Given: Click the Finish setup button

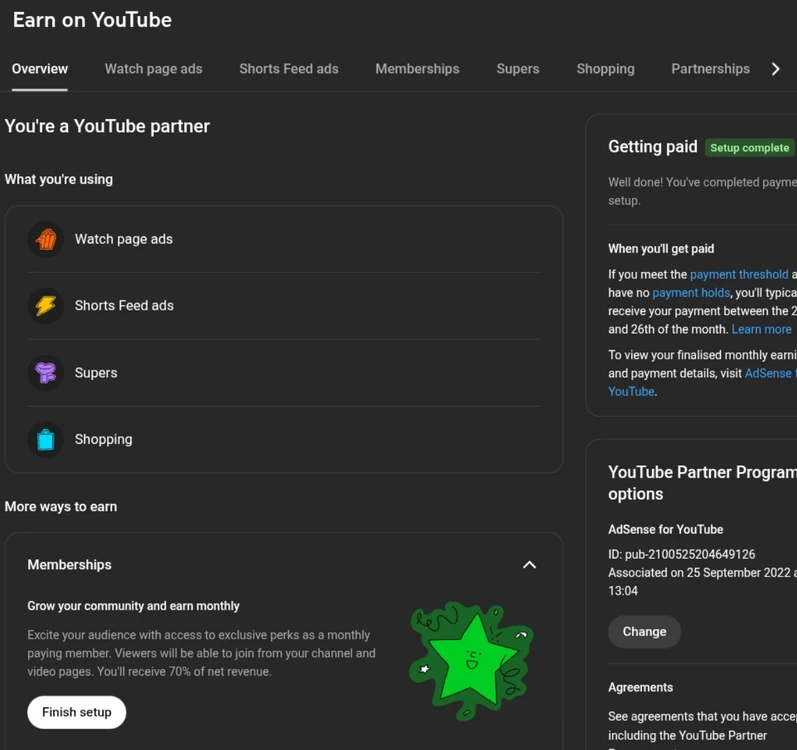Looking at the screenshot, I should point(77,712).
